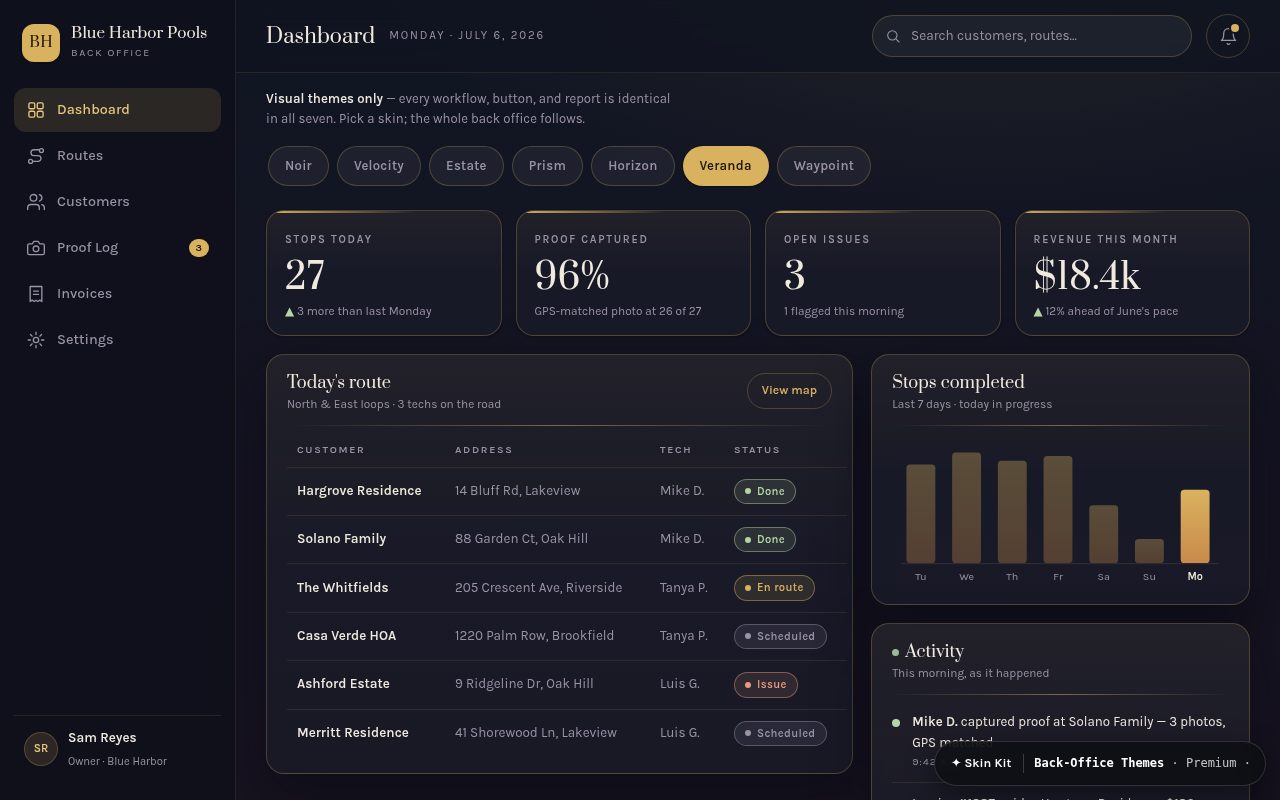Select Proof Log menu item
This screenshot has width=1280, height=800.
pos(117,248)
